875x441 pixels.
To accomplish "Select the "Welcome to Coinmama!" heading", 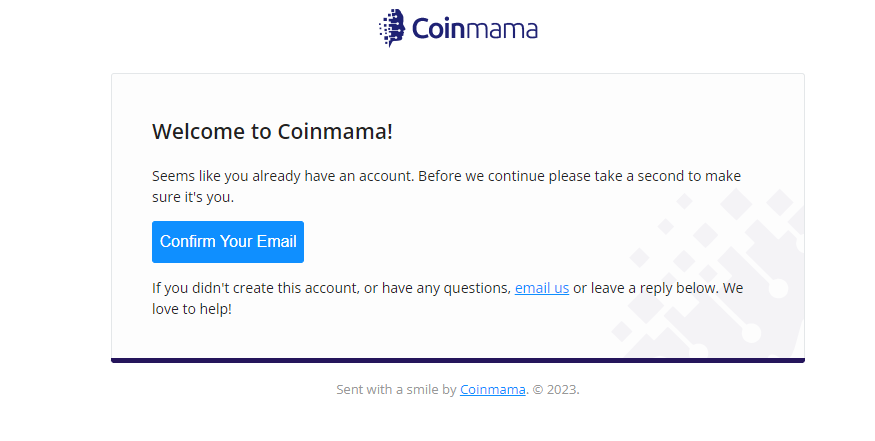I will tap(272, 132).
